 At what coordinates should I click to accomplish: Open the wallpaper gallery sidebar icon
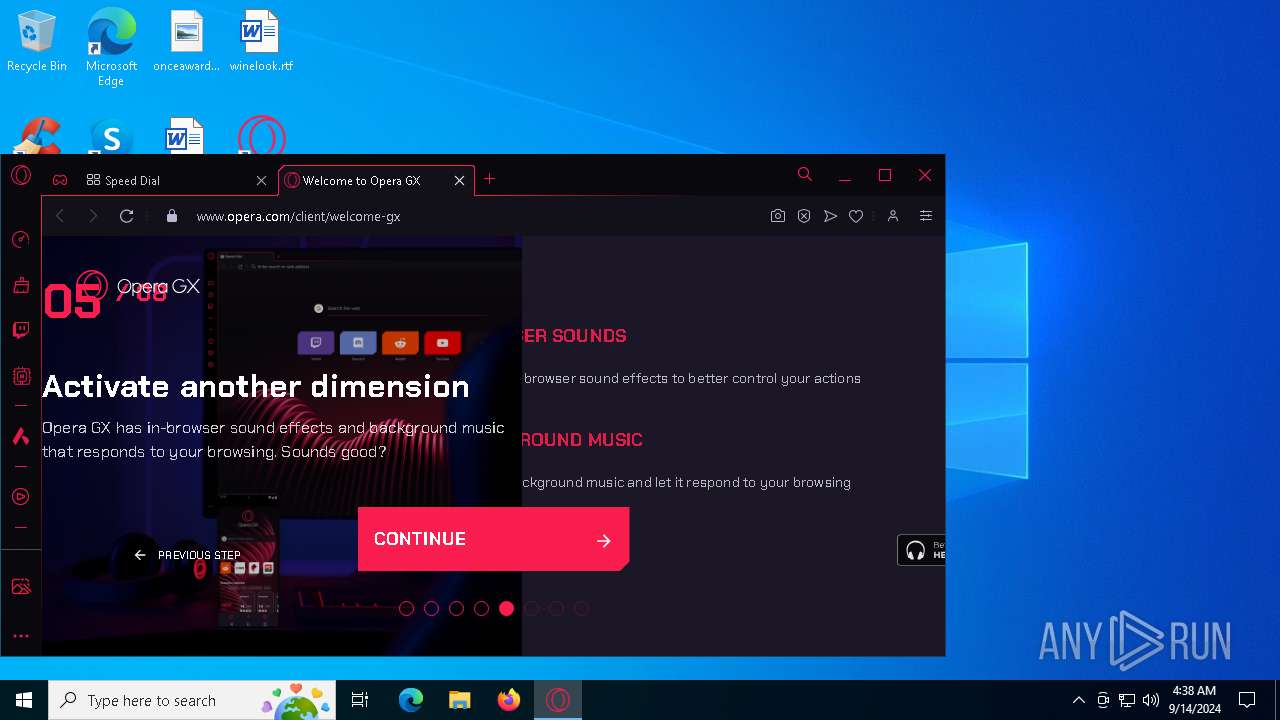(21, 587)
